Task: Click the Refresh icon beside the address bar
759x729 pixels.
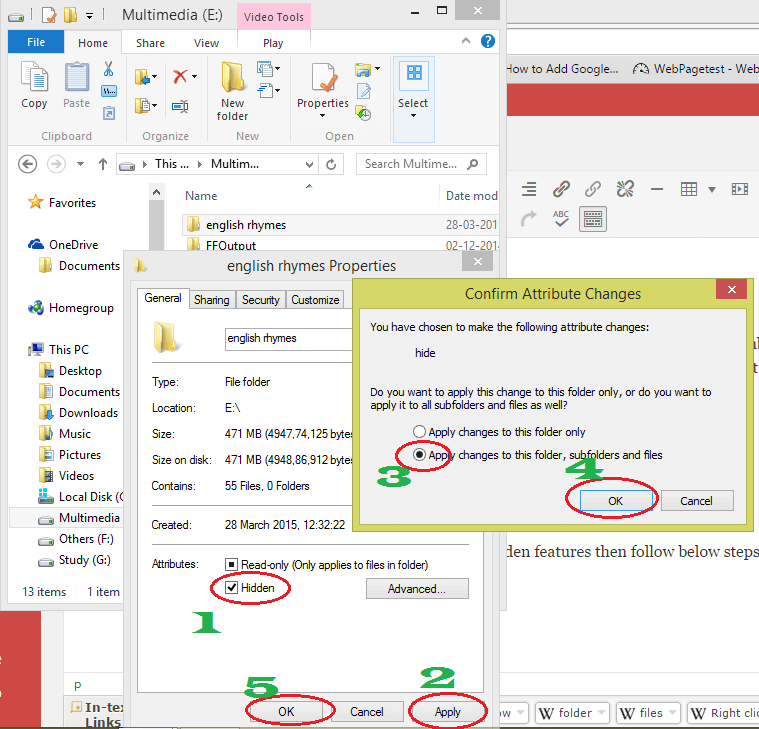Action: point(331,165)
